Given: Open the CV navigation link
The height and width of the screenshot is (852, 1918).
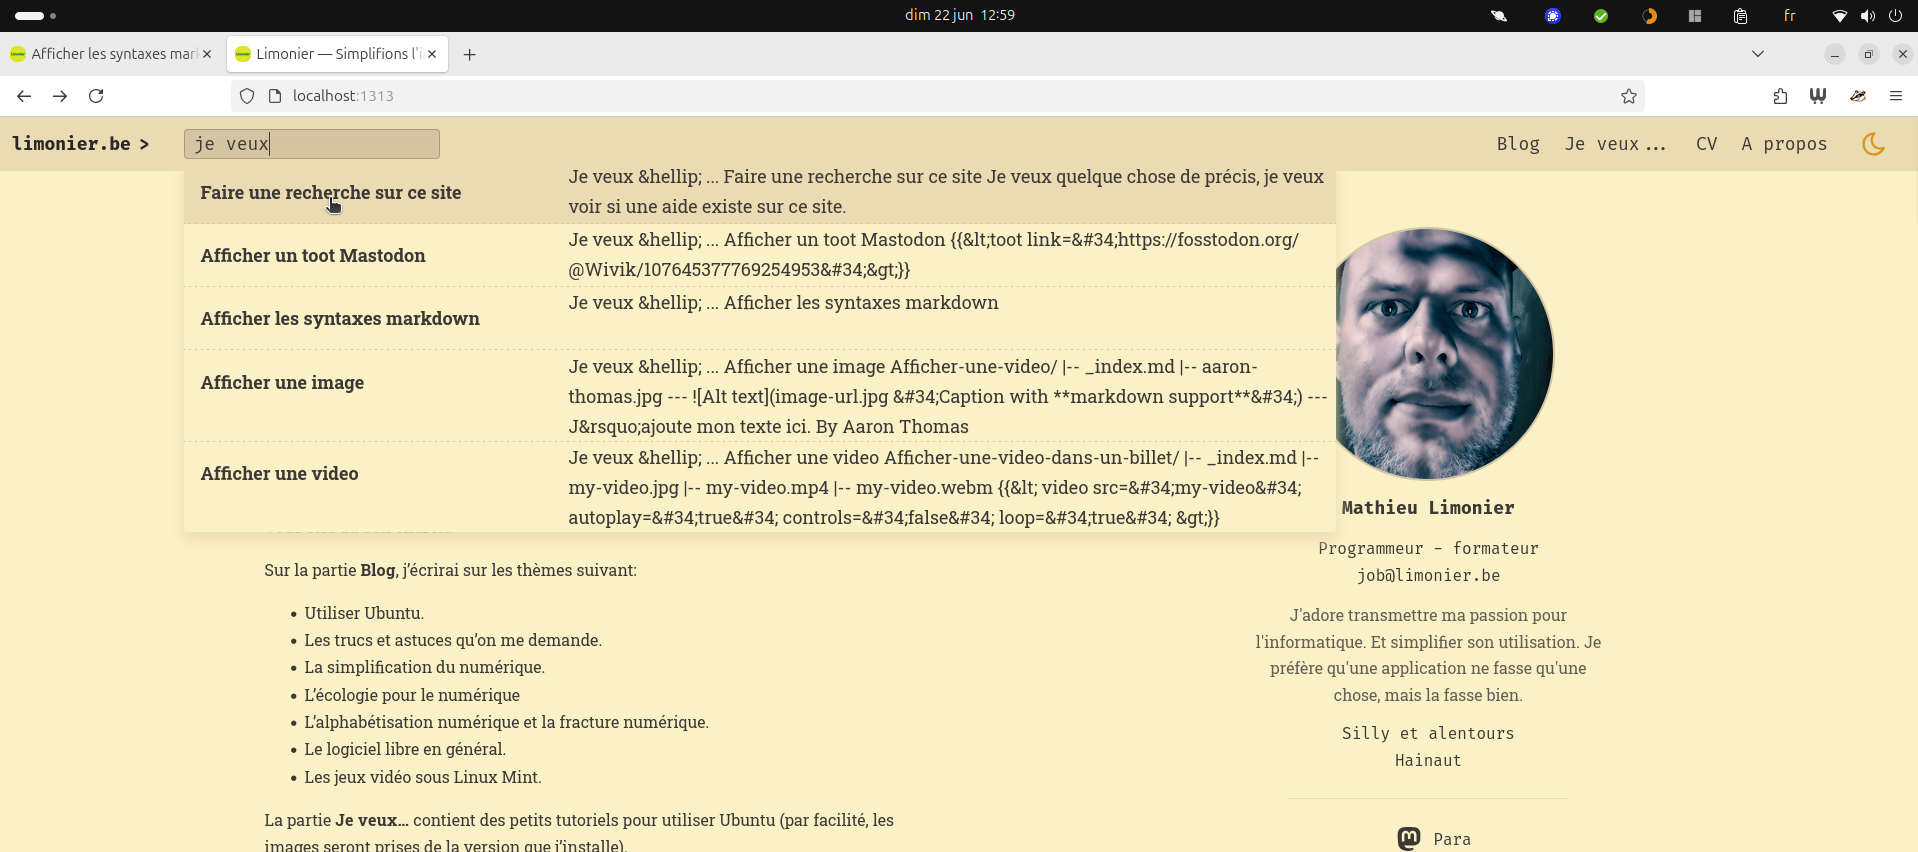Looking at the screenshot, I should coord(1706,144).
